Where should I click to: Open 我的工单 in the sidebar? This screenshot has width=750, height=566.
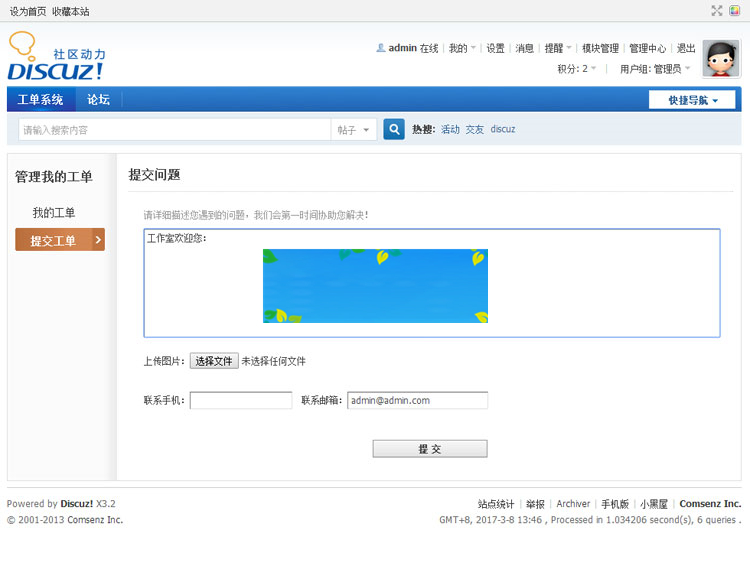54,213
